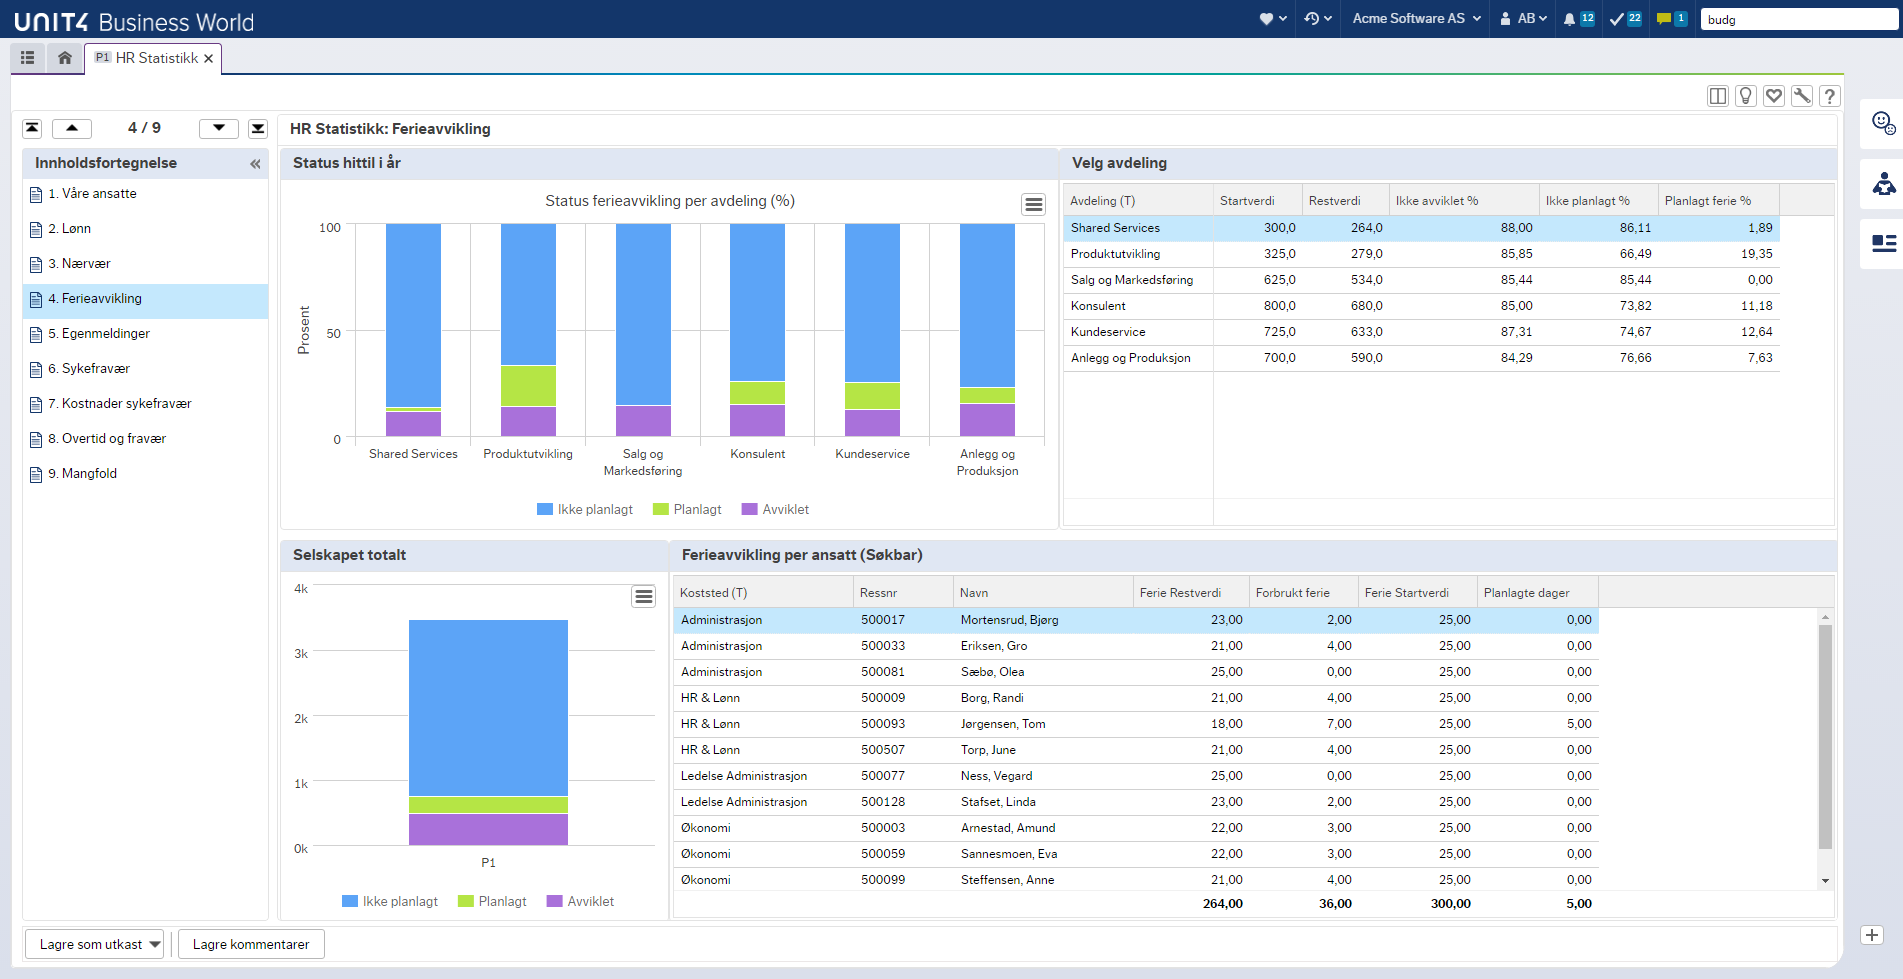Open the favorites heart menu in header
1903x979 pixels.
coord(1272,18)
